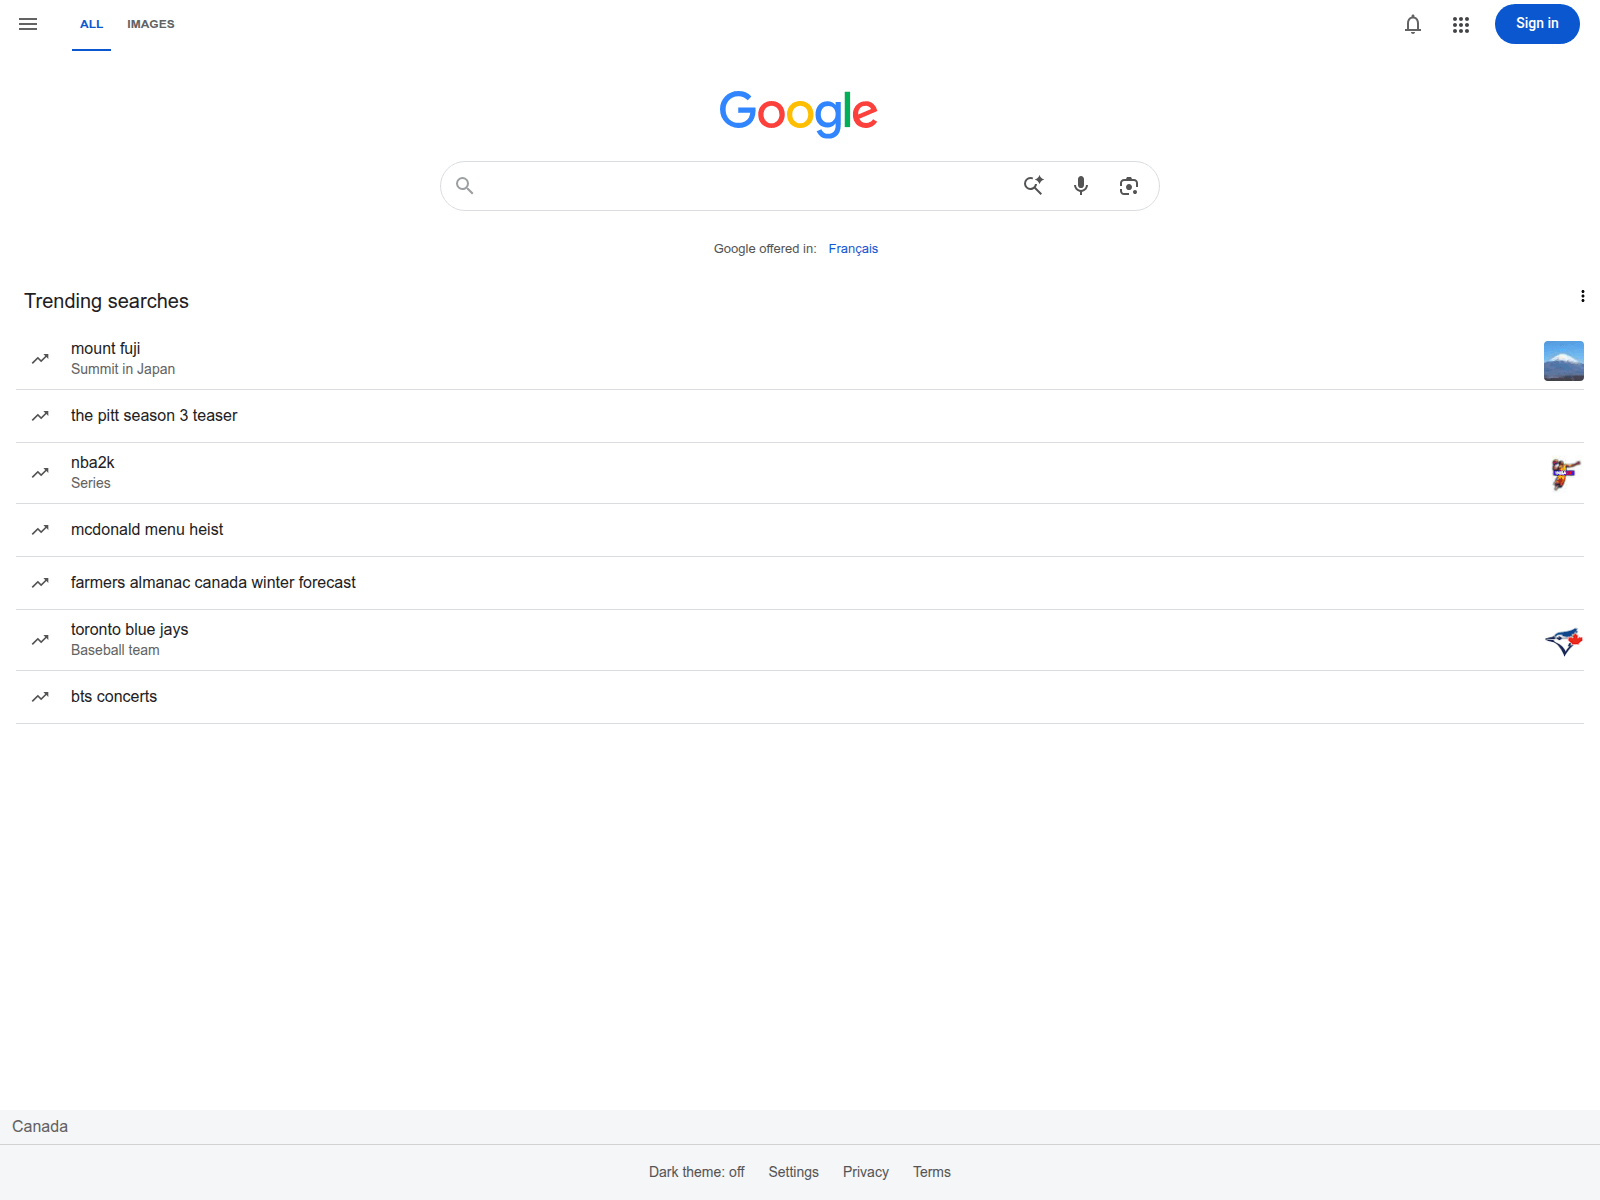Screen dimensions: 1600x1200
Task: Click trending arrow icon beside mount fuji
Action: point(40,359)
